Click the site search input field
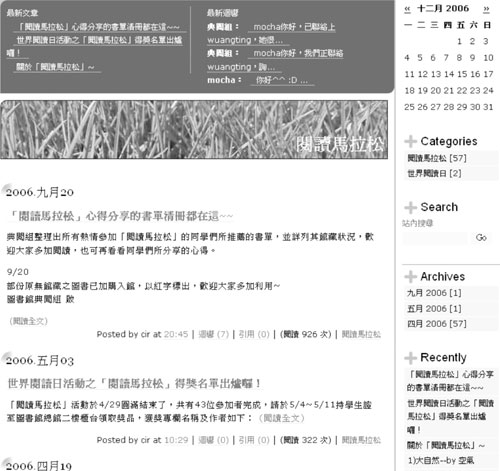 pos(435,238)
